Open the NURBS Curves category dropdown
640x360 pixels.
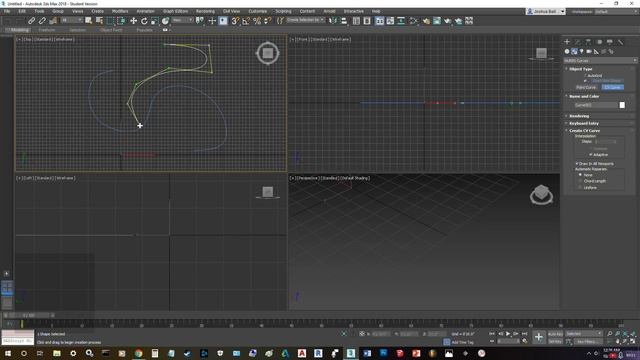click(600, 60)
